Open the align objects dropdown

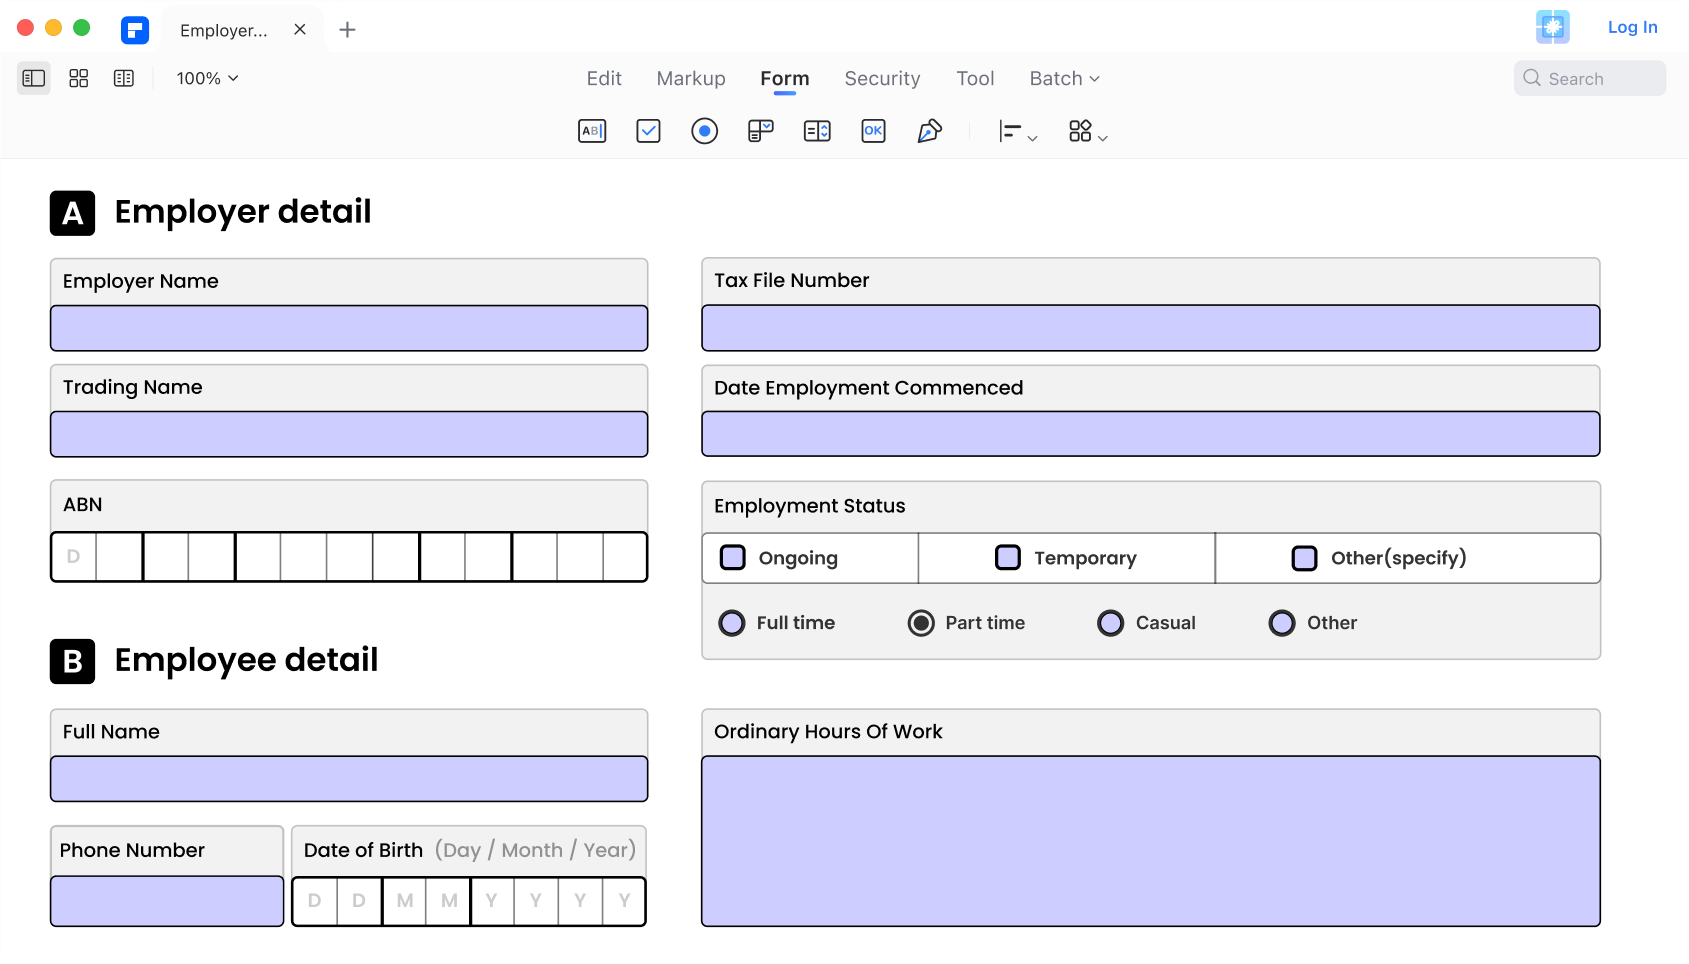click(x=1018, y=132)
